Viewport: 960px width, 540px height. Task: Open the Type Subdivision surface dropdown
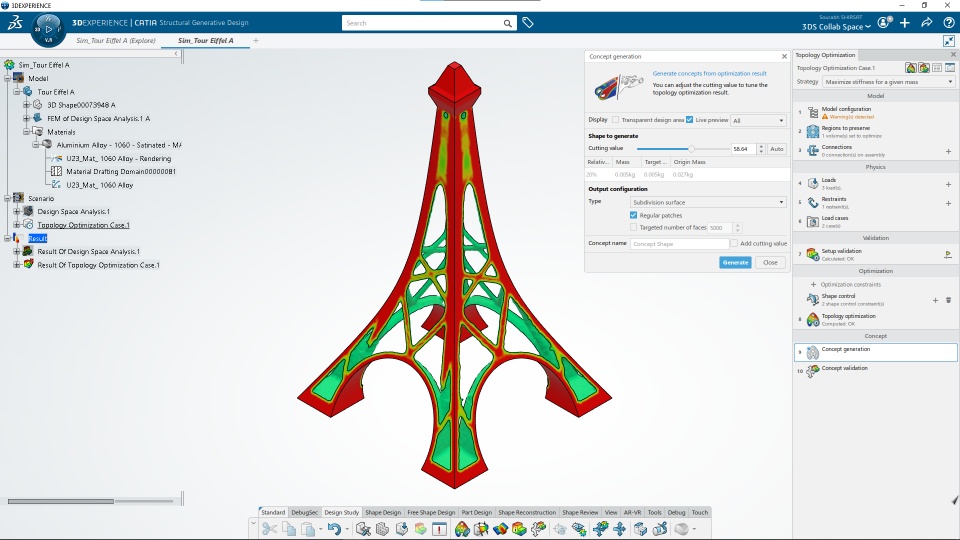pos(708,202)
